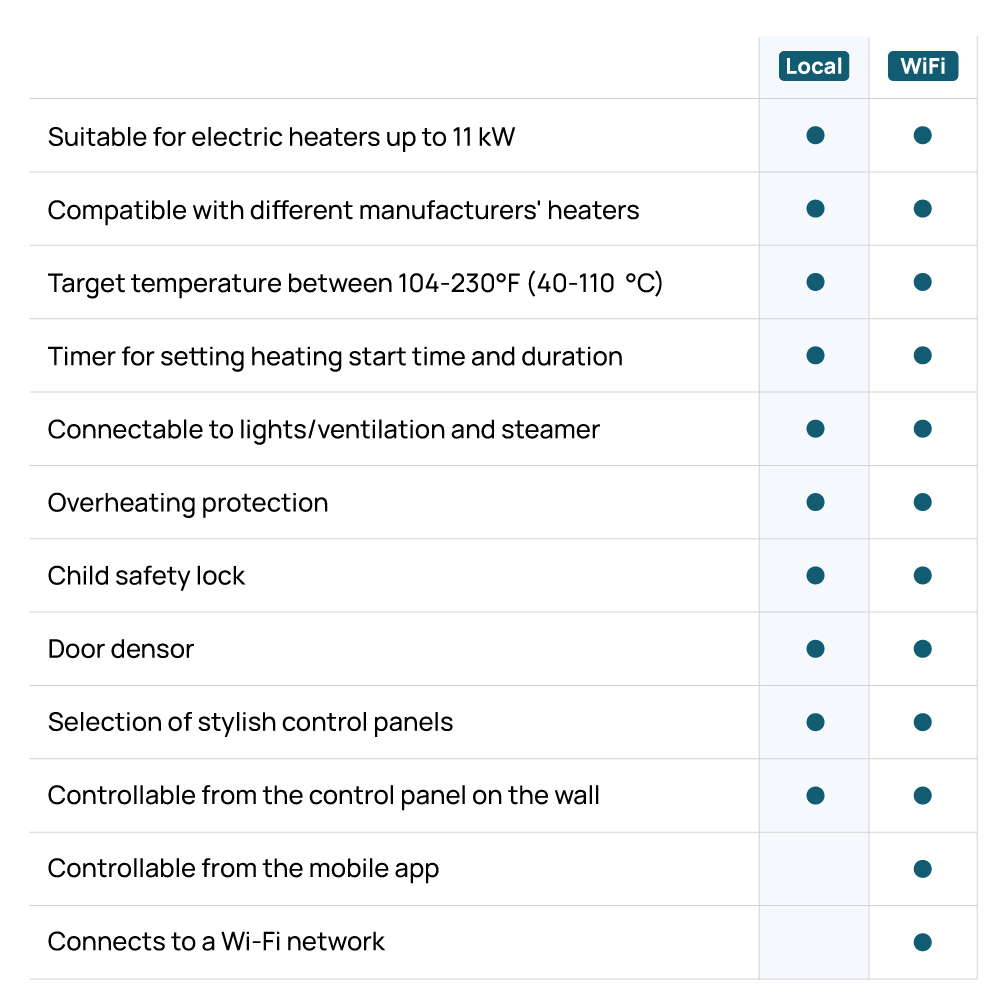Select 'Compatible with different manufacturers' heaters' text

pos(343,210)
